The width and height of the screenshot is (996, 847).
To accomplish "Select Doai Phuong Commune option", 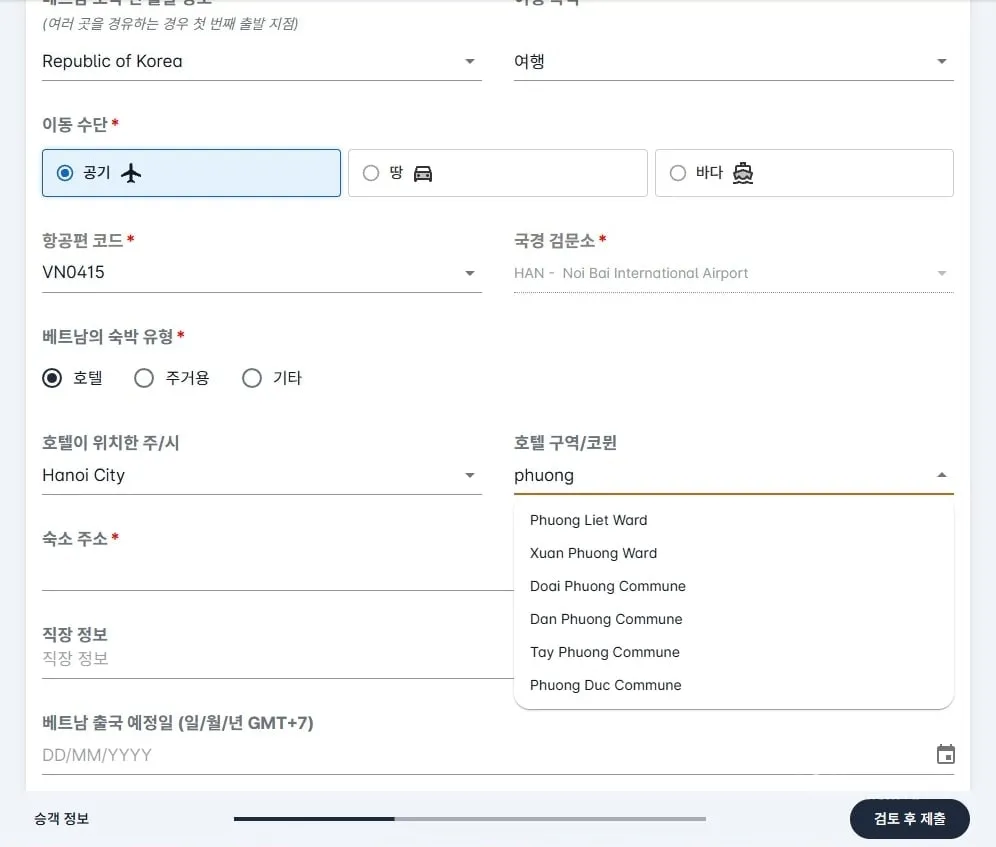I will (734, 586).
